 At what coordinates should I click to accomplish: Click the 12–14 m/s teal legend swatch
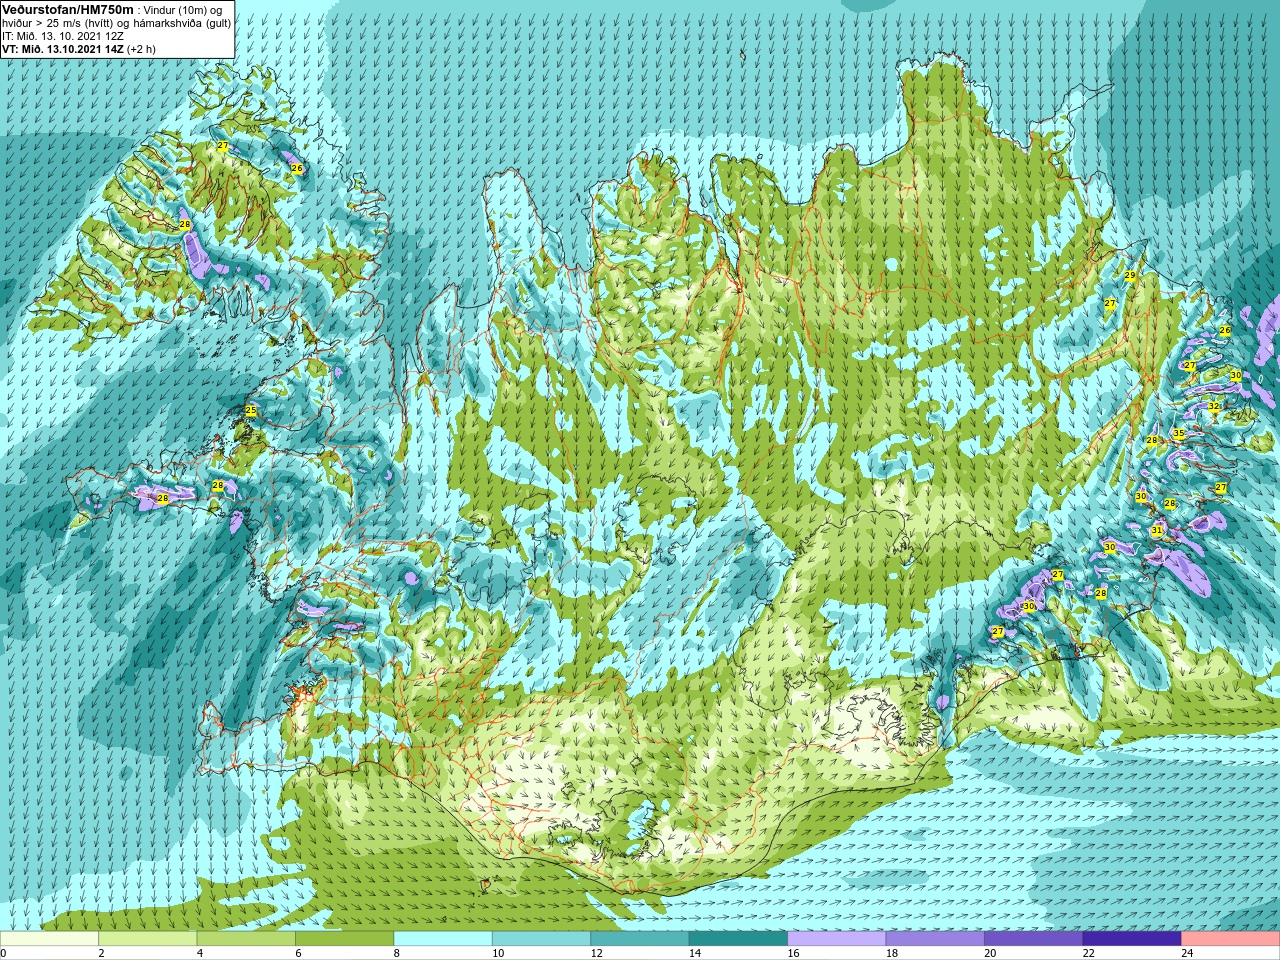(x=640, y=939)
